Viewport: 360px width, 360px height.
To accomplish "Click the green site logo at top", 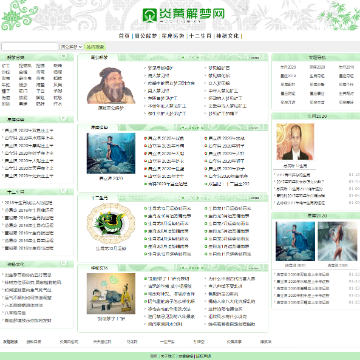I will (x=183, y=15).
